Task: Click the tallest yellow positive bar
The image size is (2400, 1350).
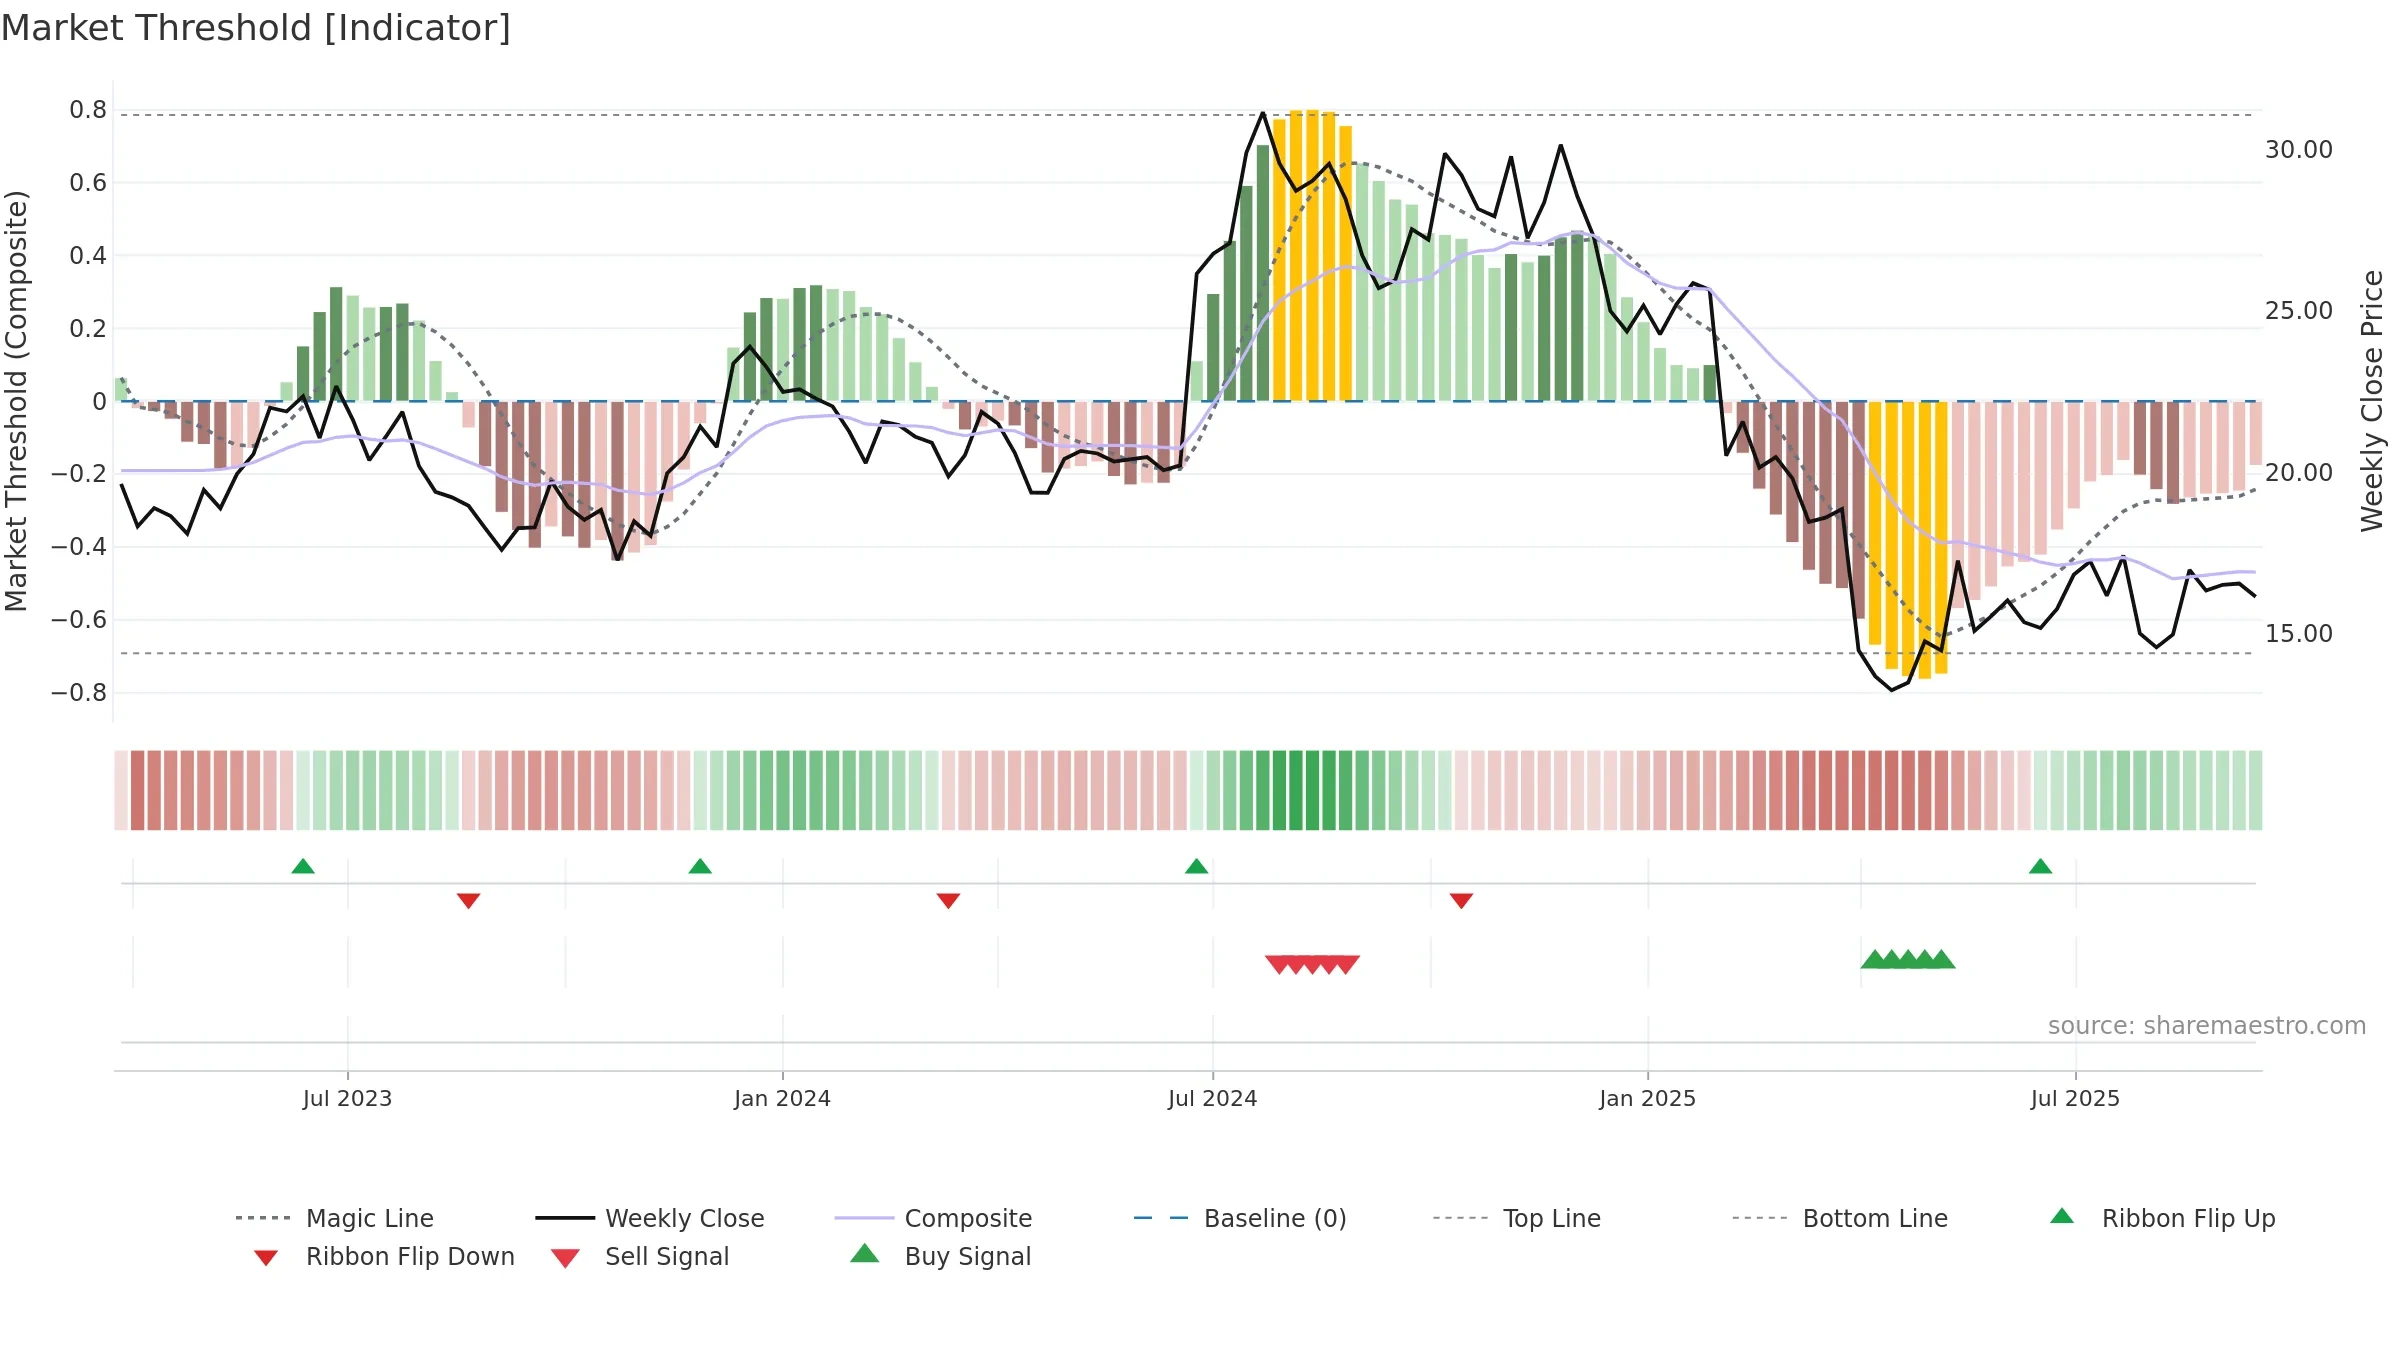Action: pos(1312,256)
